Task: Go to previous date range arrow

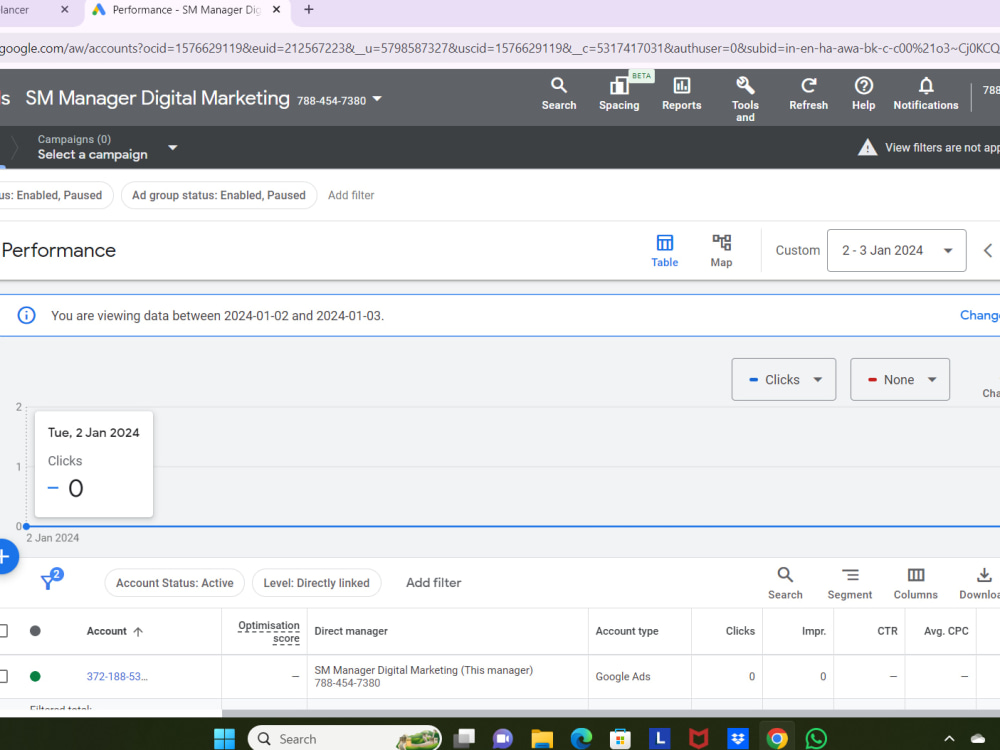Action: point(988,251)
